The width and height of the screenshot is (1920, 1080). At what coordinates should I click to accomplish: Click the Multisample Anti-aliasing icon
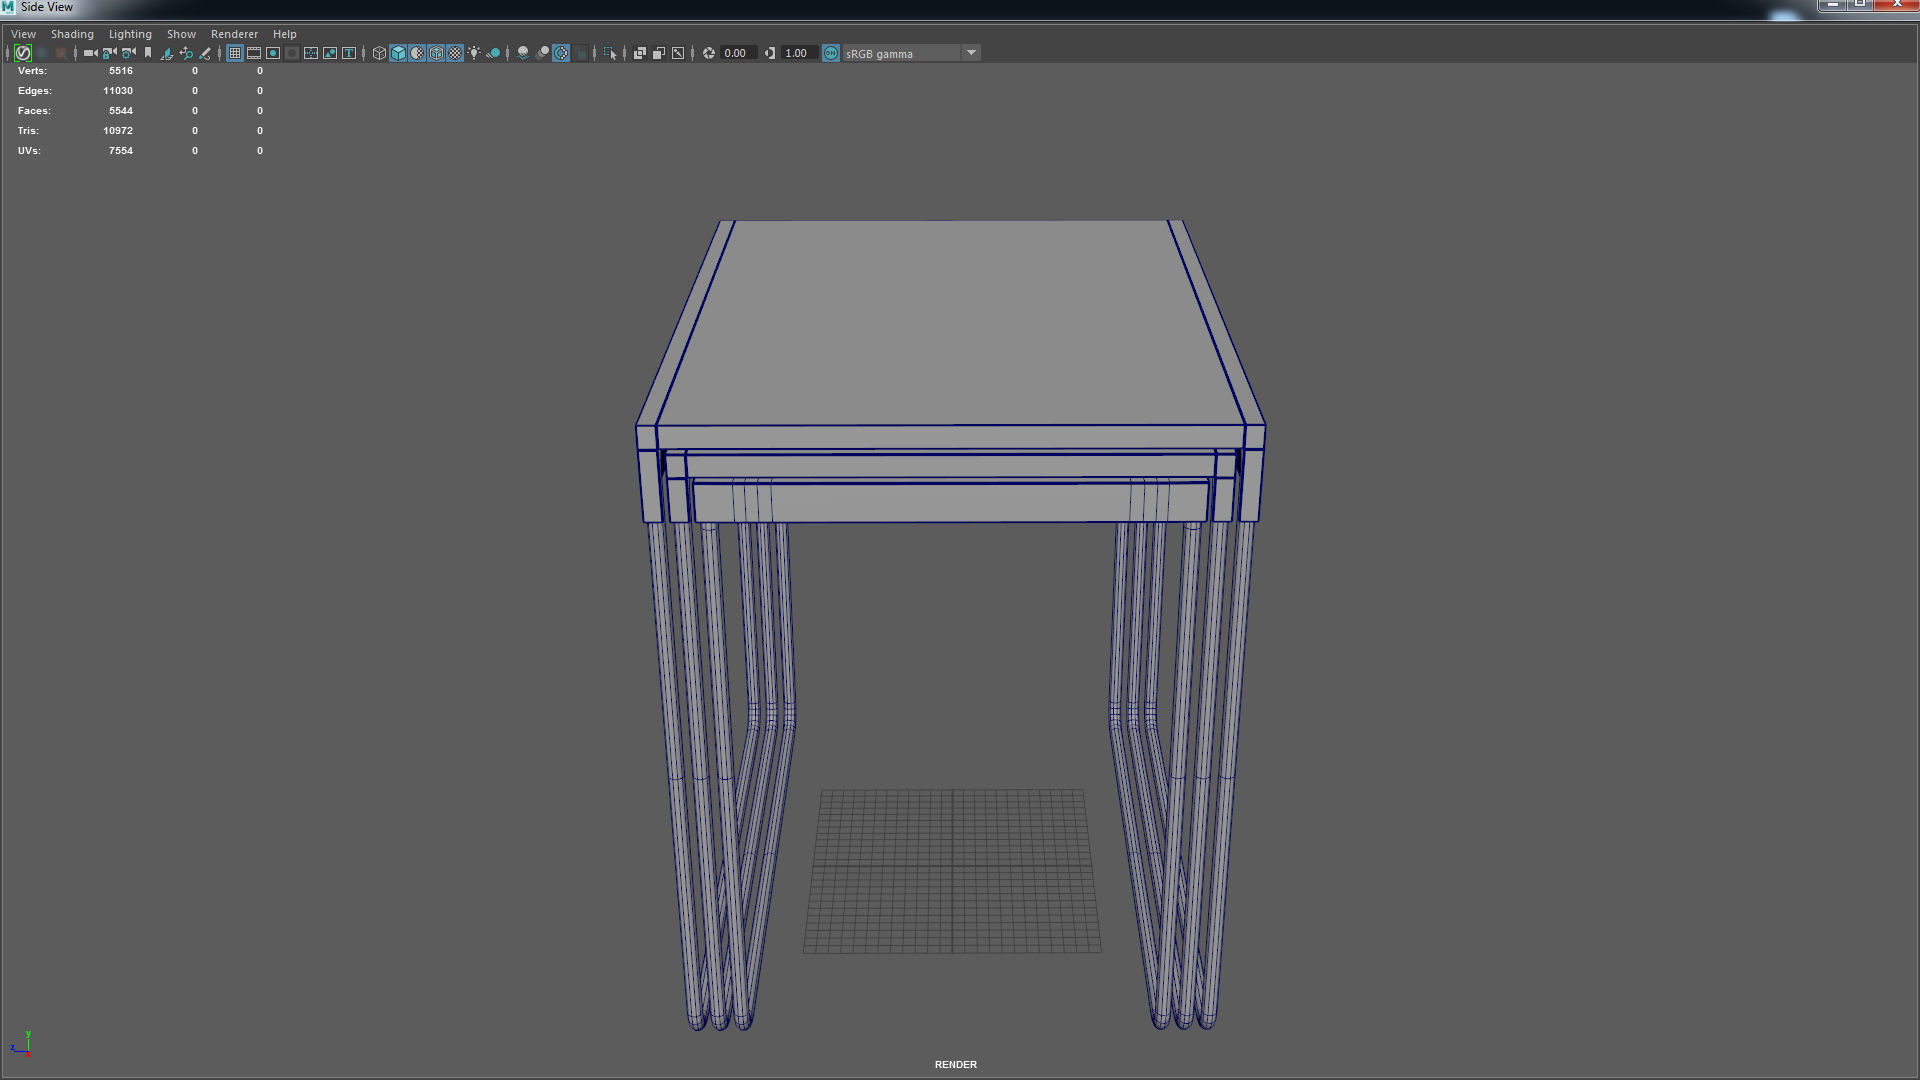561,53
